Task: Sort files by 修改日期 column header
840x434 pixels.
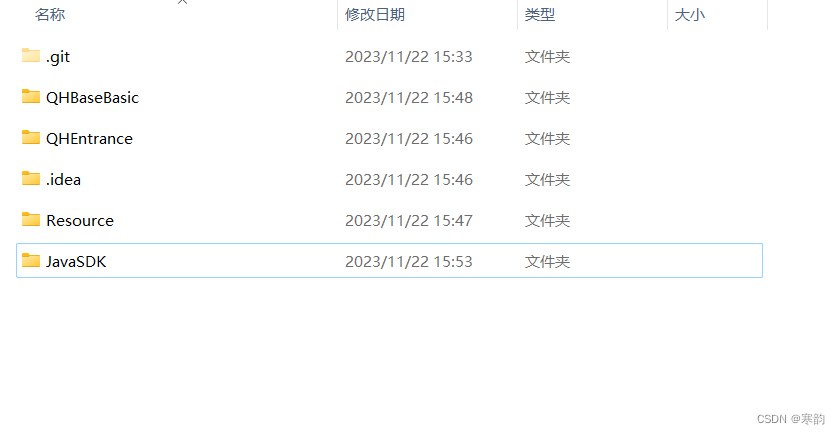Action: click(x=374, y=14)
